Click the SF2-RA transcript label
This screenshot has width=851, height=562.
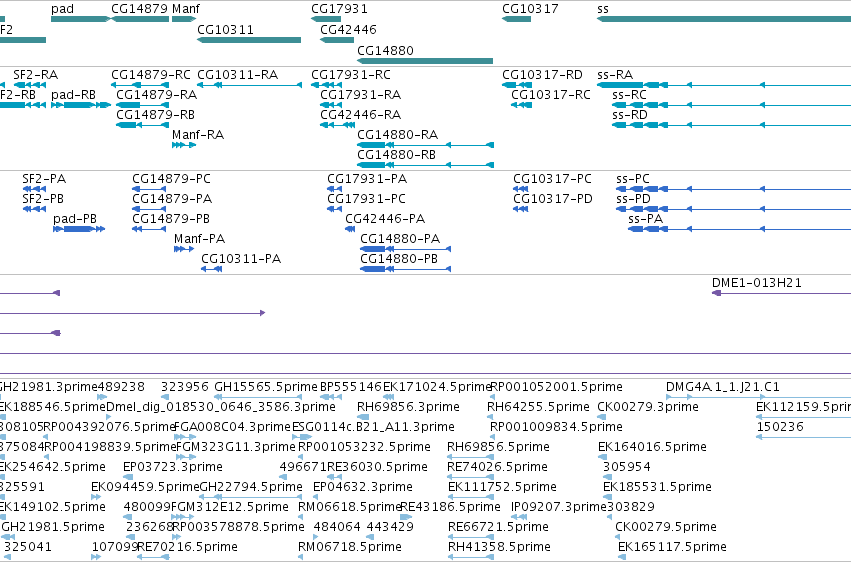pyautogui.click(x=36, y=75)
